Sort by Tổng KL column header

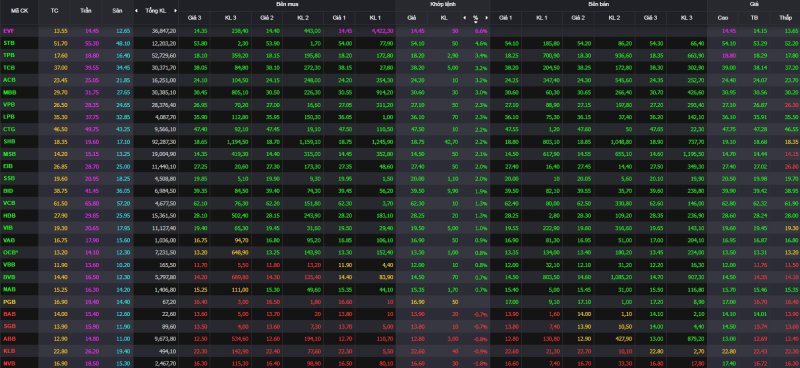(x=155, y=10)
